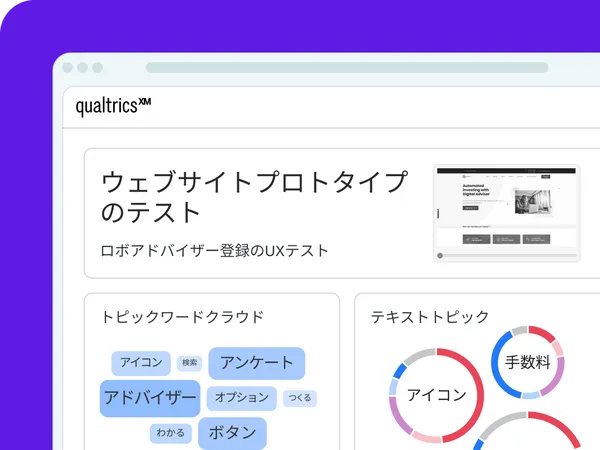600x450 pixels.
Task: Click the blue segment of 手数料 donut
Action: click(497, 370)
